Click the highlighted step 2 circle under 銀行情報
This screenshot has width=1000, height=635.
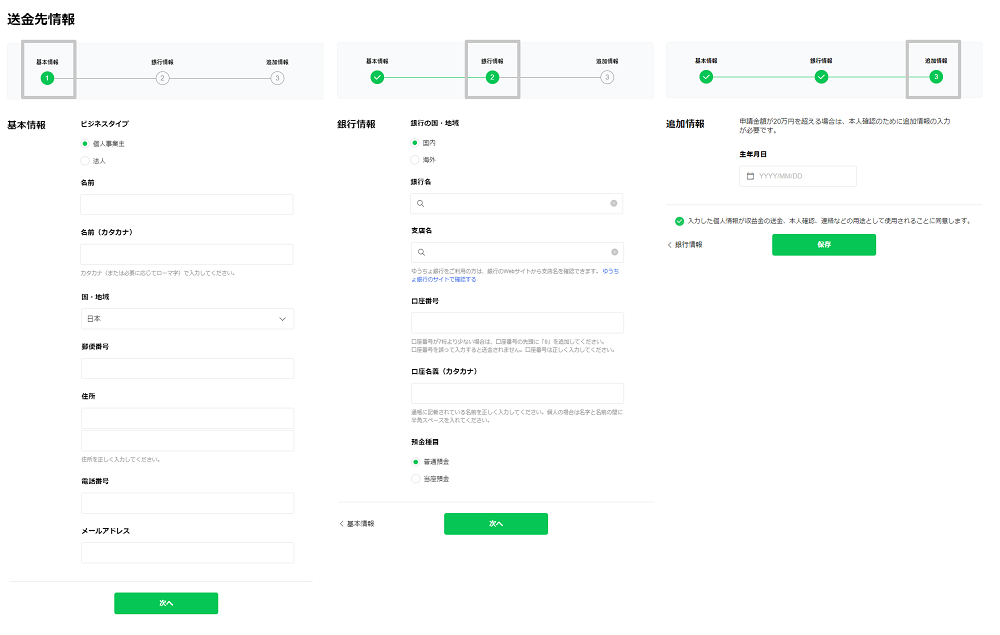(492, 78)
